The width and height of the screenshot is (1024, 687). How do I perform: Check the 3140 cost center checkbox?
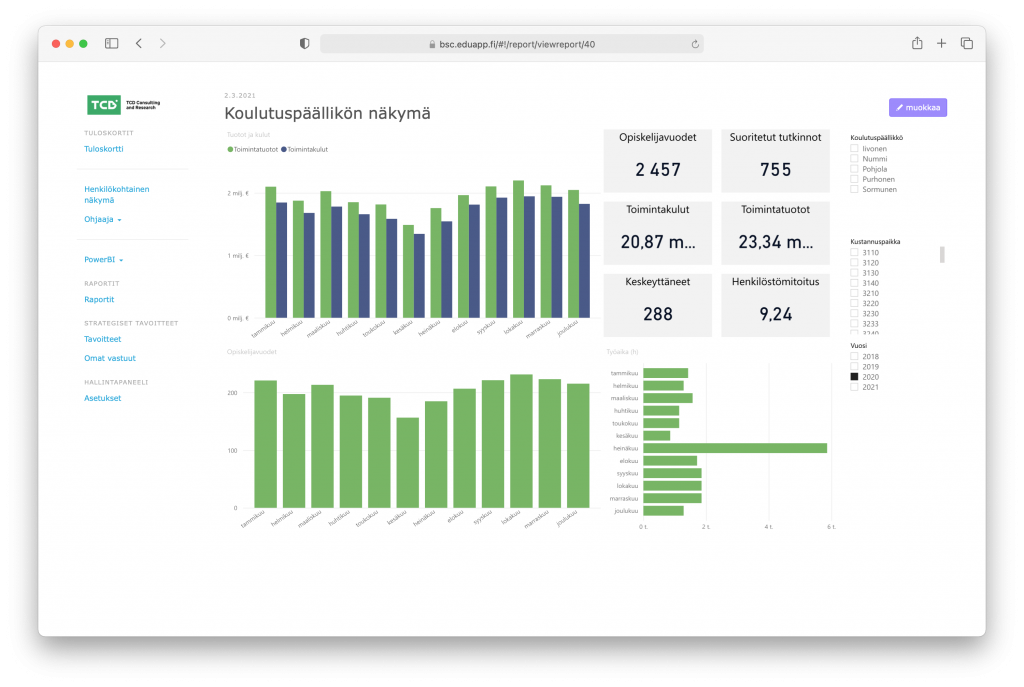click(x=854, y=283)
